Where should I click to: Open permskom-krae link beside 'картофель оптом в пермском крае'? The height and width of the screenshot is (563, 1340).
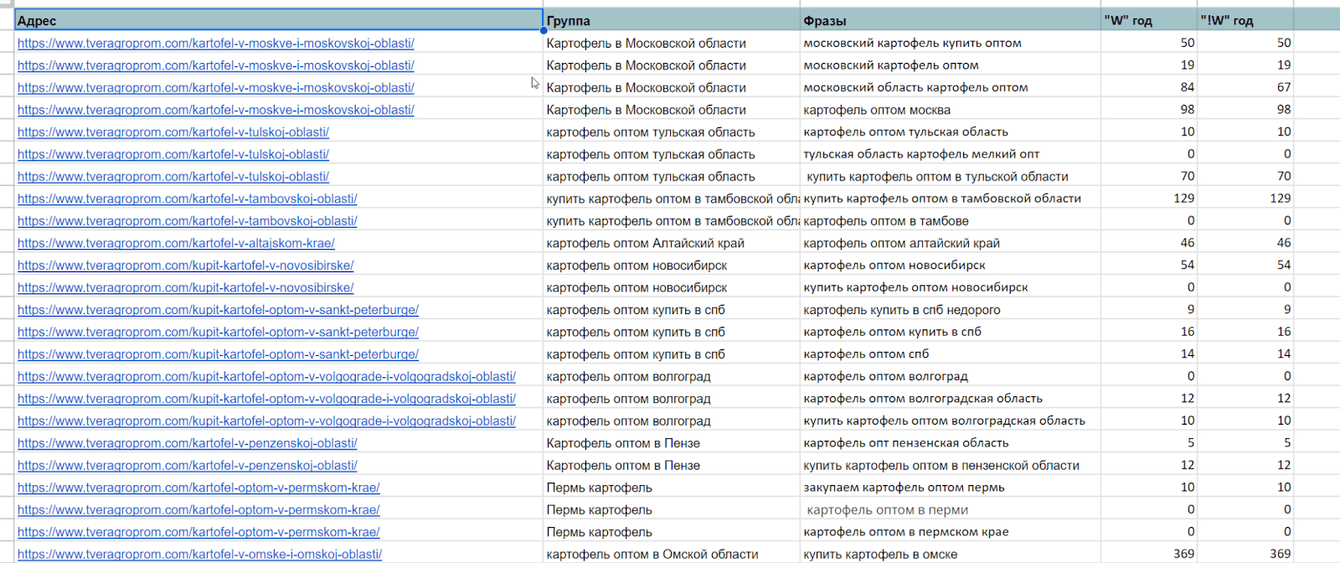point(198,532)
